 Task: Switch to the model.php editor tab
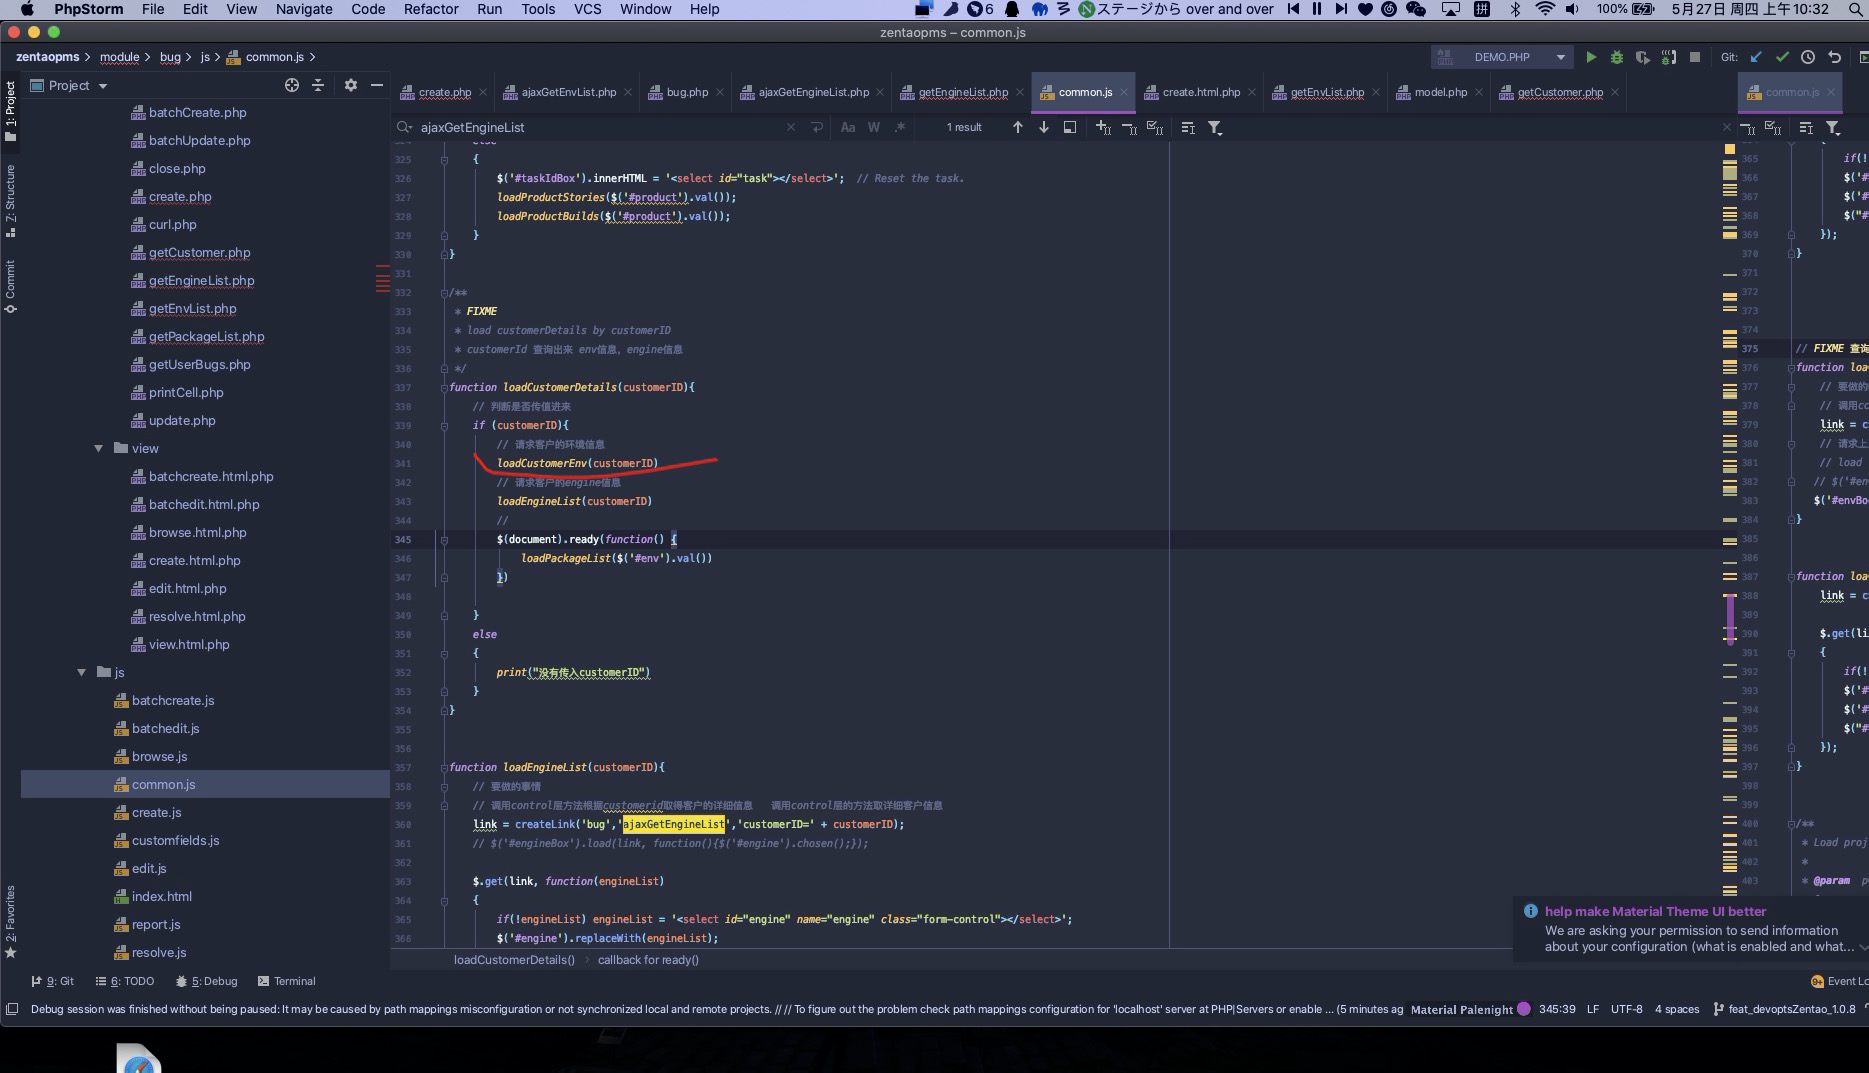pos(1440,92)
